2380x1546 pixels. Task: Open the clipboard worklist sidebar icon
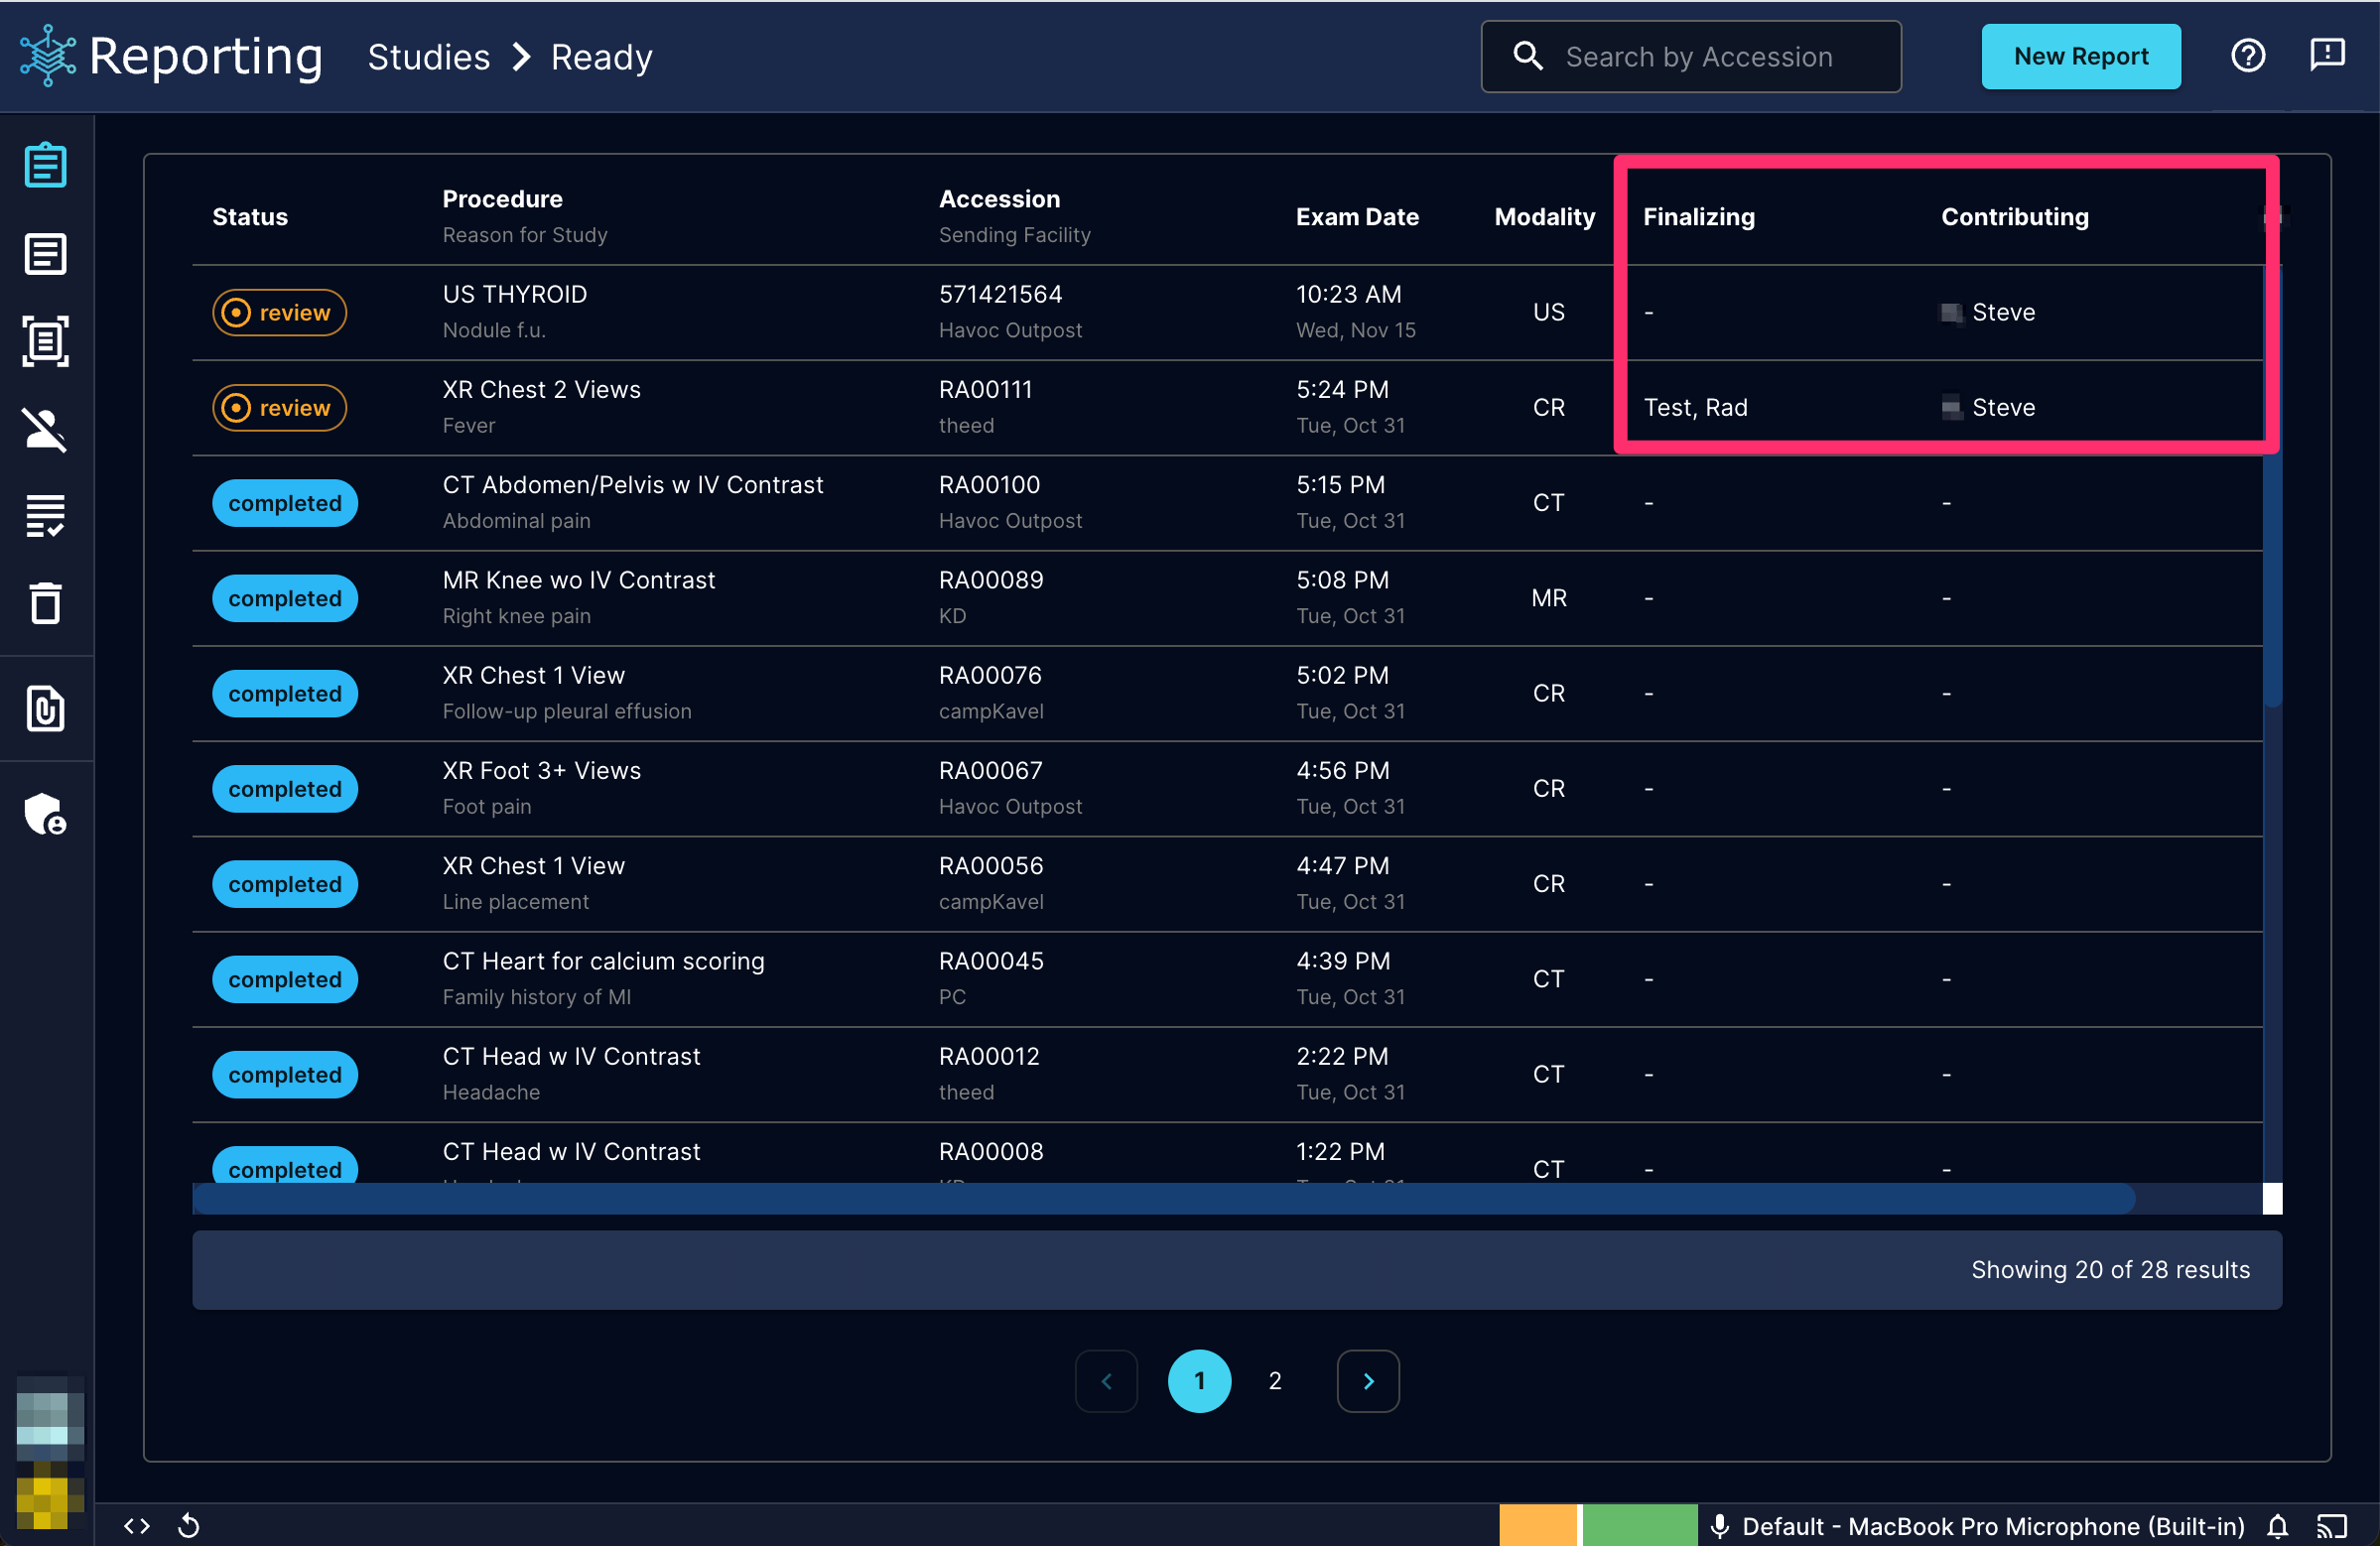pos(45,165)
